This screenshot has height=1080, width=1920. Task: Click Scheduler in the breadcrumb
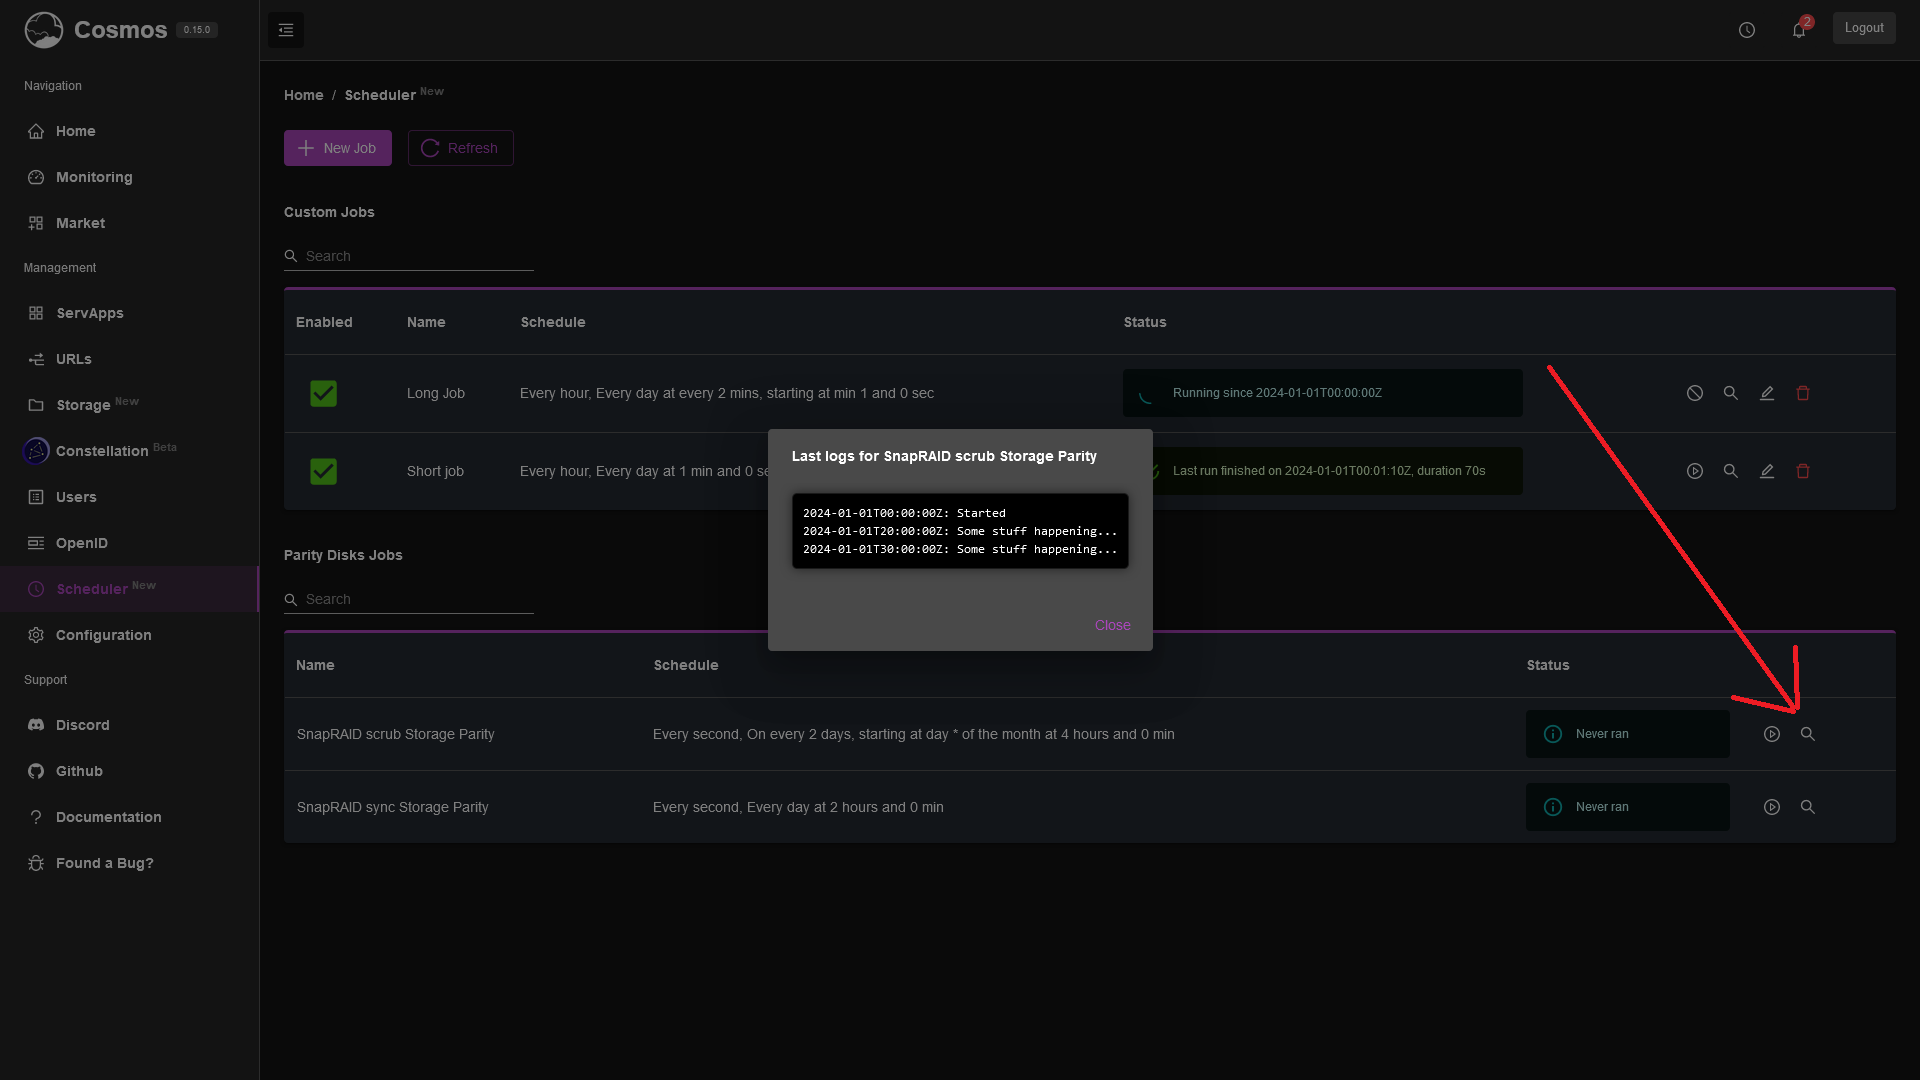coord(380,95)
